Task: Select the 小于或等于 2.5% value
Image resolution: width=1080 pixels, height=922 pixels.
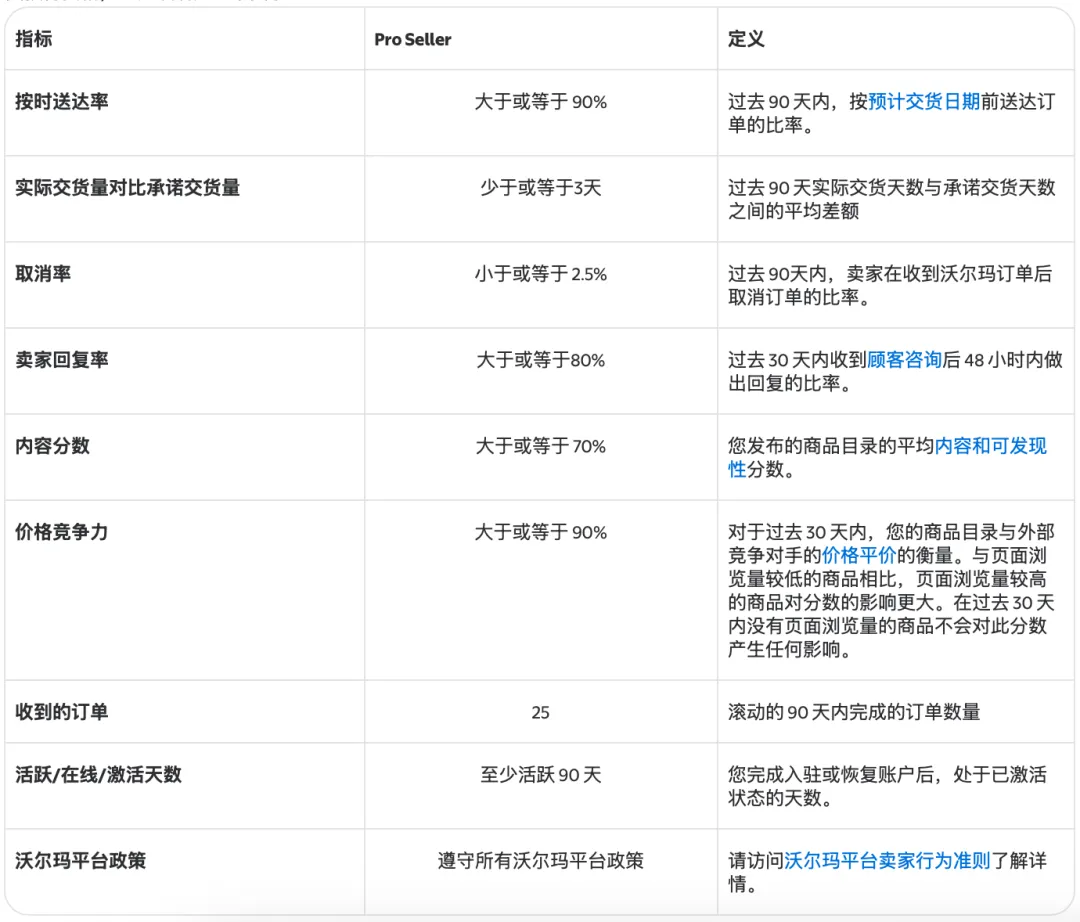Action: pyautogui.click(x=541, y=274)
